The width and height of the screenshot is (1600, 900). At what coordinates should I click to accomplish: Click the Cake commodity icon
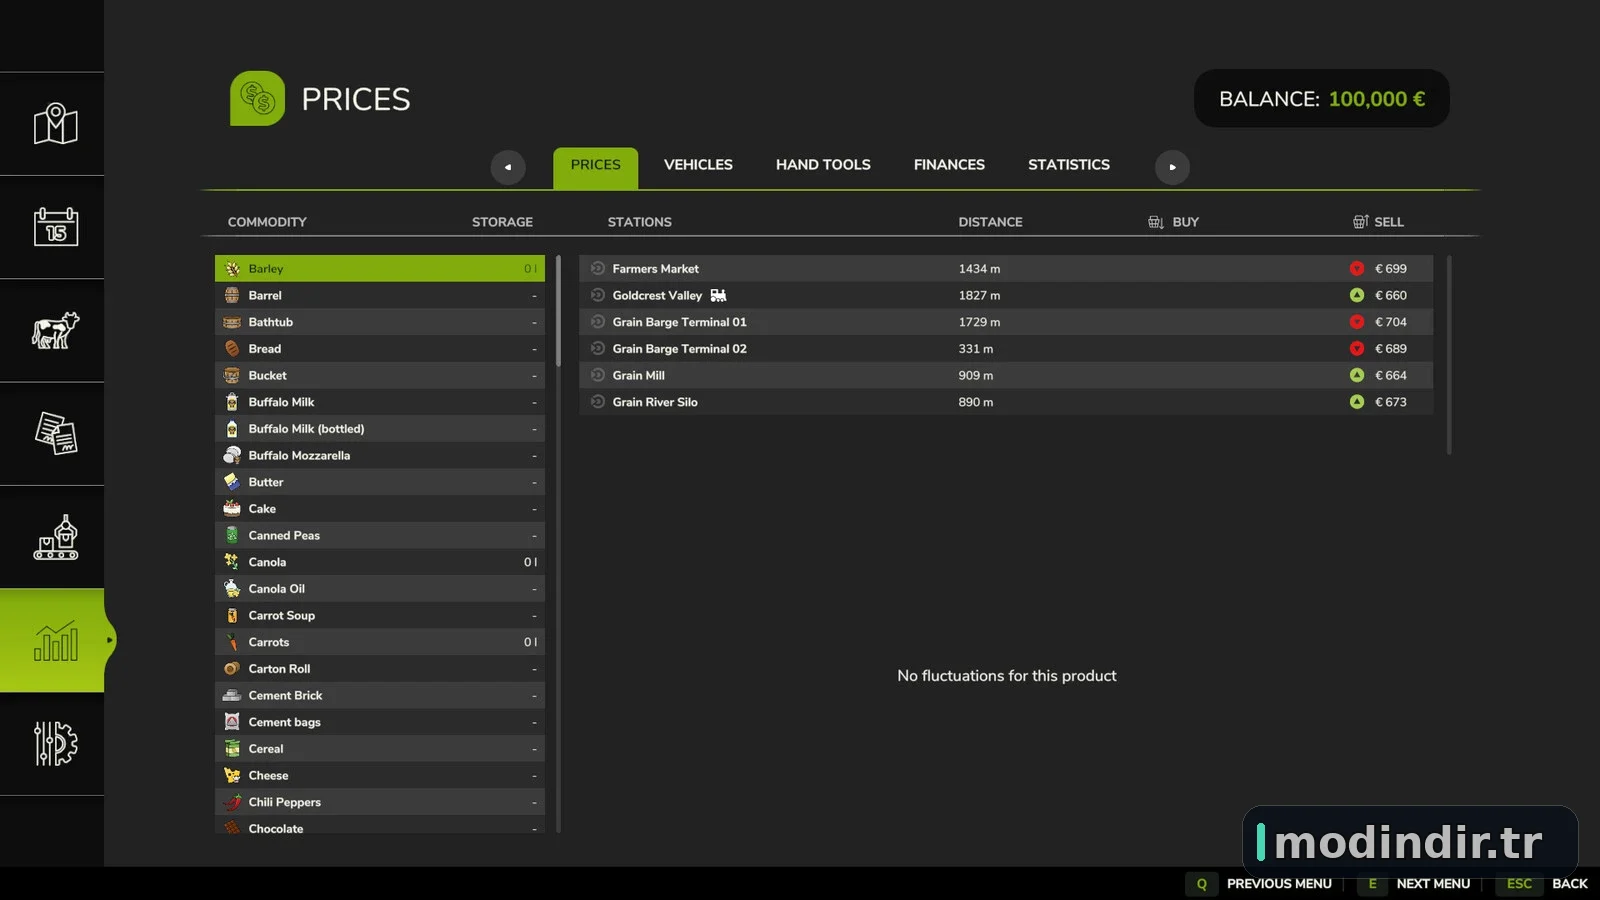232,508
